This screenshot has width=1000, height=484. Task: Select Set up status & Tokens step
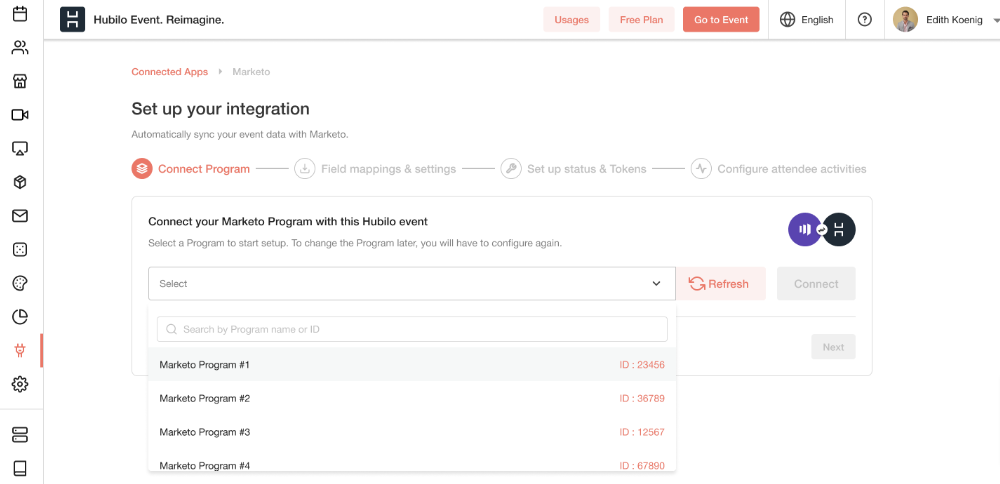coord(573,169)
